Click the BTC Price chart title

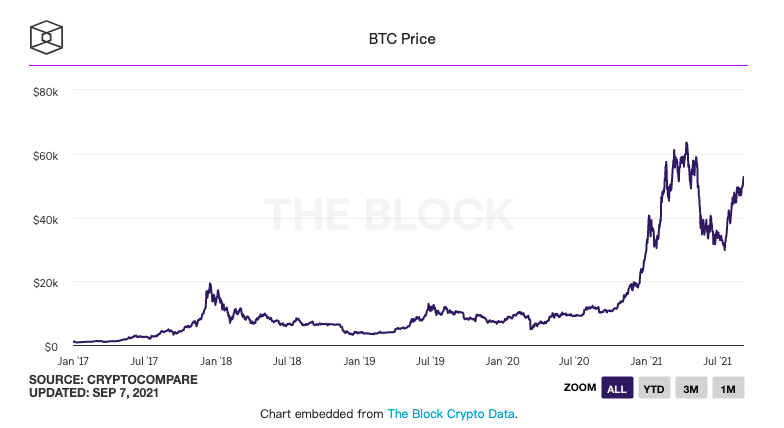click(402, 40)
